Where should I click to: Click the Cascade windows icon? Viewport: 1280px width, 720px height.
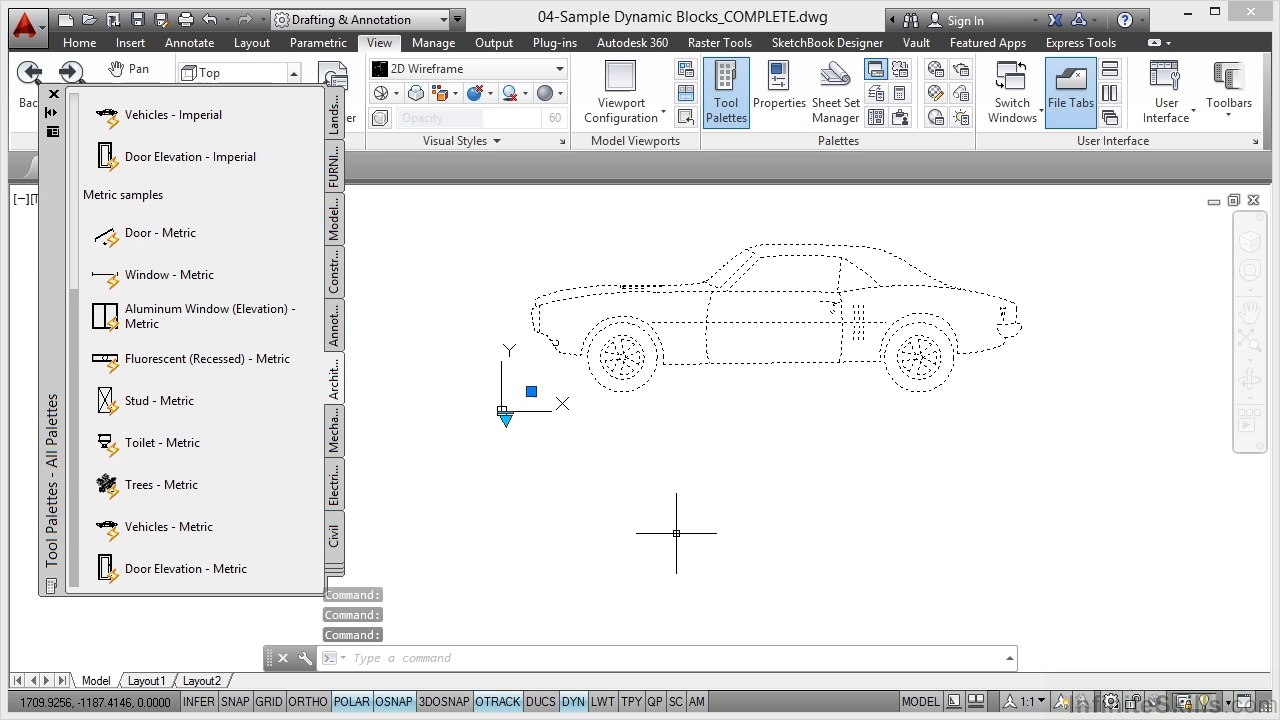[x=1110, y=117]
